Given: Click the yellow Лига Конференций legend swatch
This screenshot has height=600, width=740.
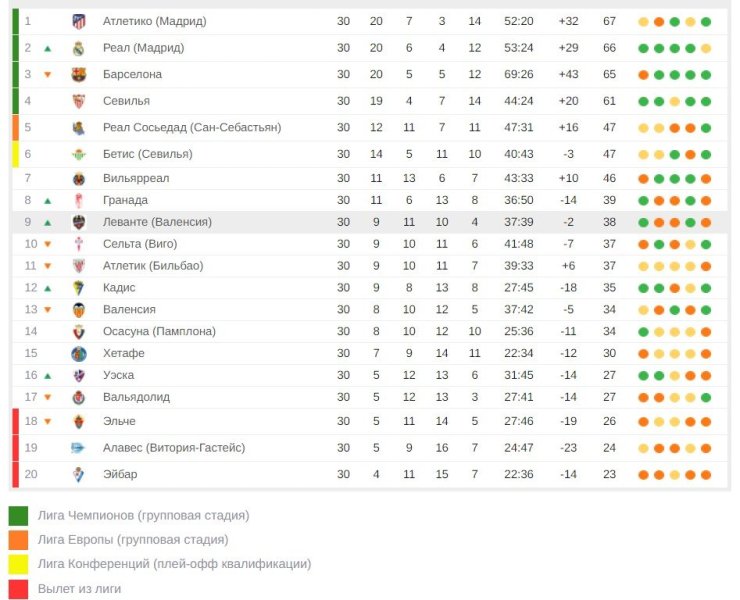Looking at the screenshot, I should (x=18, y=565).
